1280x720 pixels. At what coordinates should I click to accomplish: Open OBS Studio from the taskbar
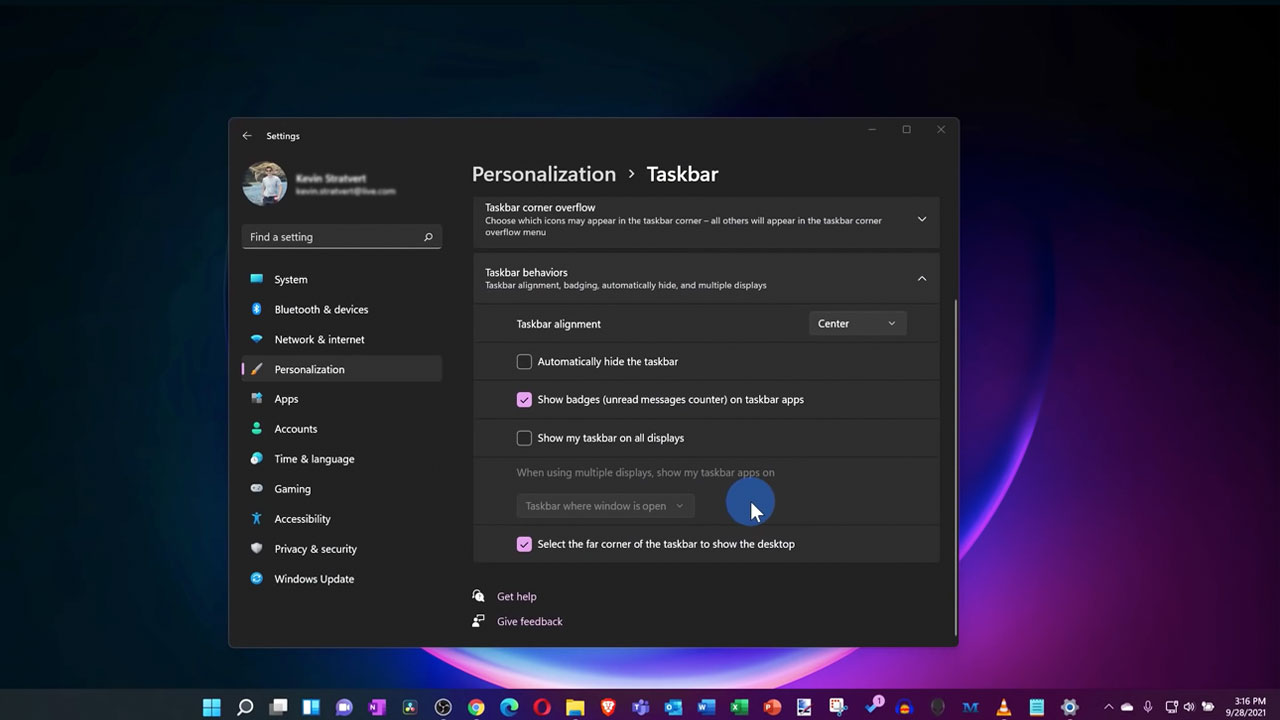442,707
